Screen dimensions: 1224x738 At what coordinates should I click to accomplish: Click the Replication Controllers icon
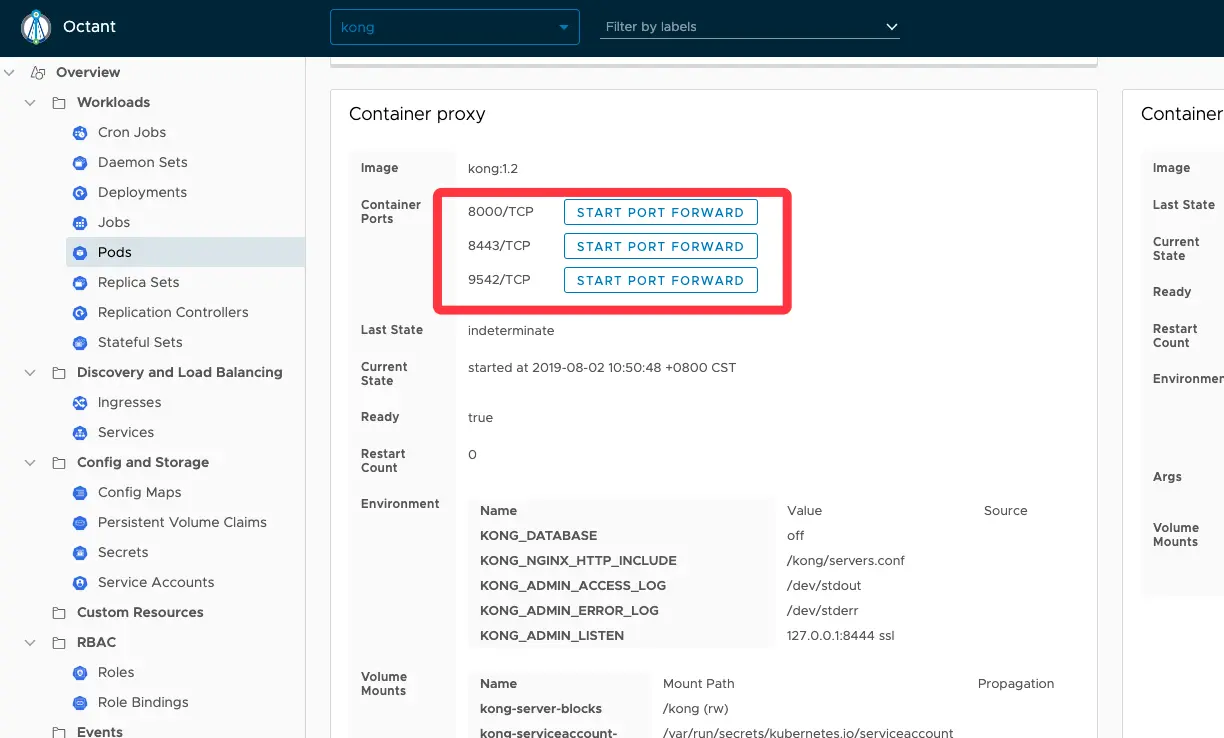tap(80, 312)
